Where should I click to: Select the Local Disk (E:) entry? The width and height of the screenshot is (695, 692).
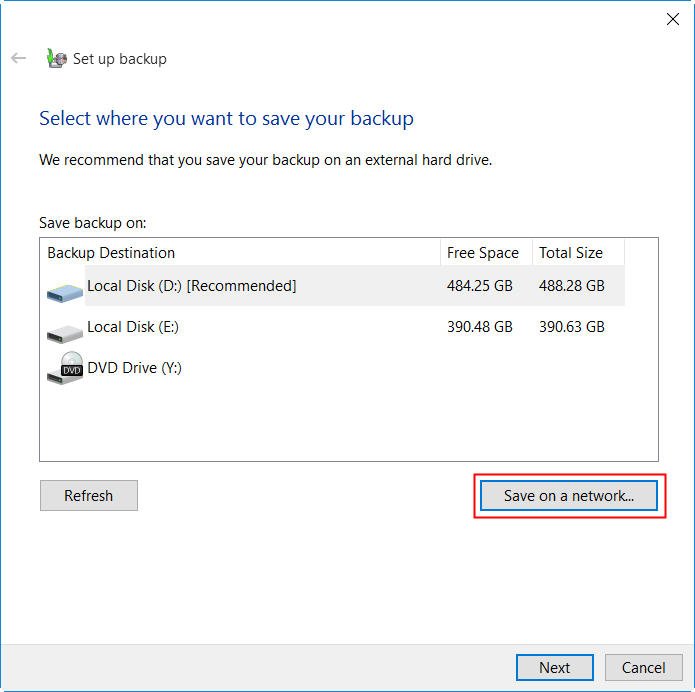click(133, 327)
